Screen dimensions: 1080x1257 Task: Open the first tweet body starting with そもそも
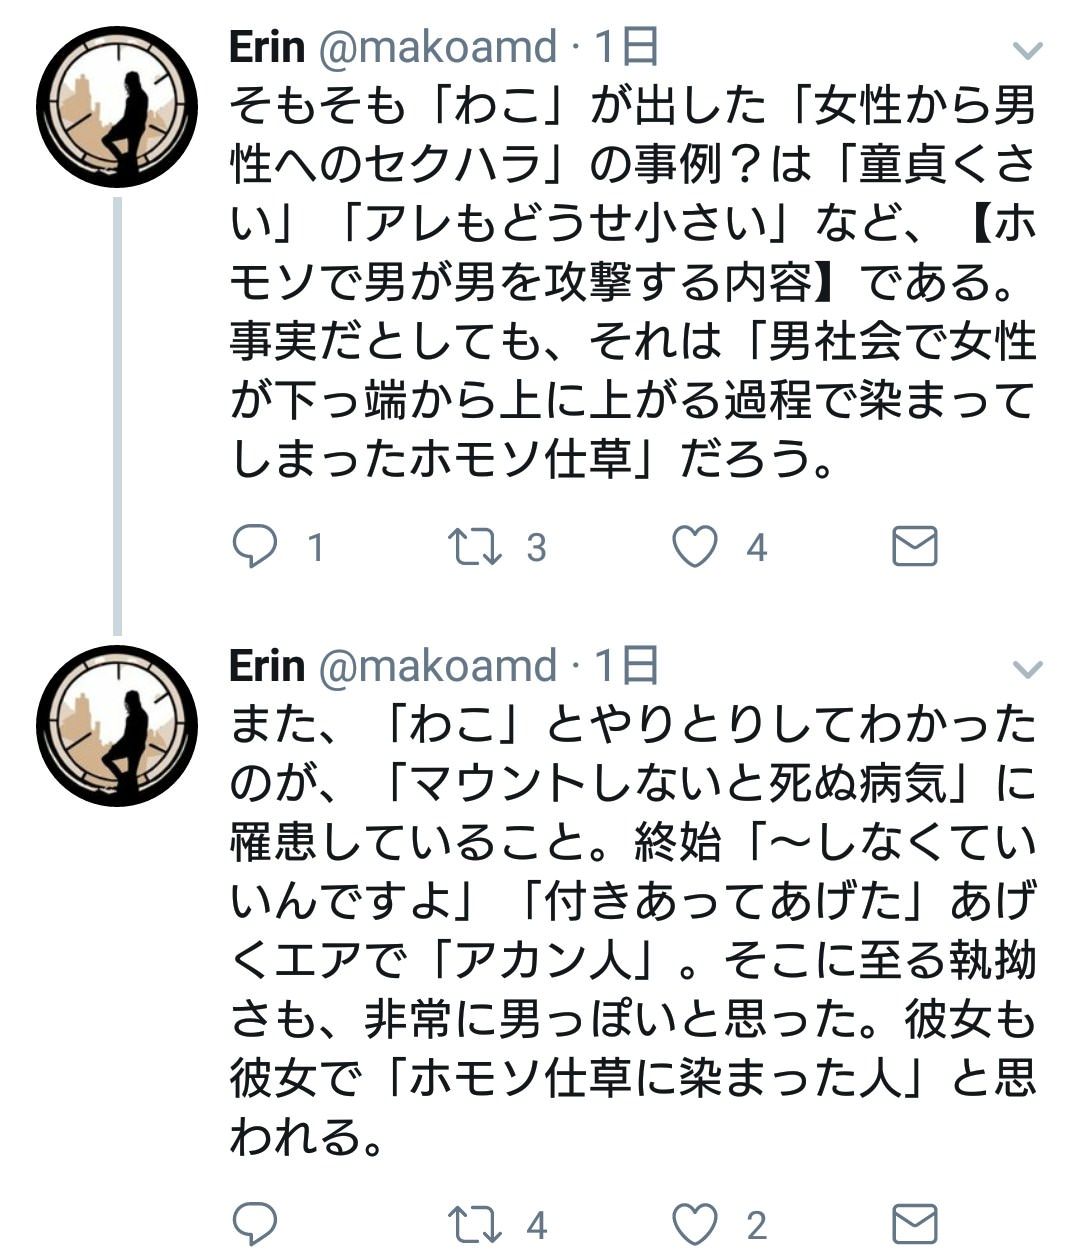633,282
